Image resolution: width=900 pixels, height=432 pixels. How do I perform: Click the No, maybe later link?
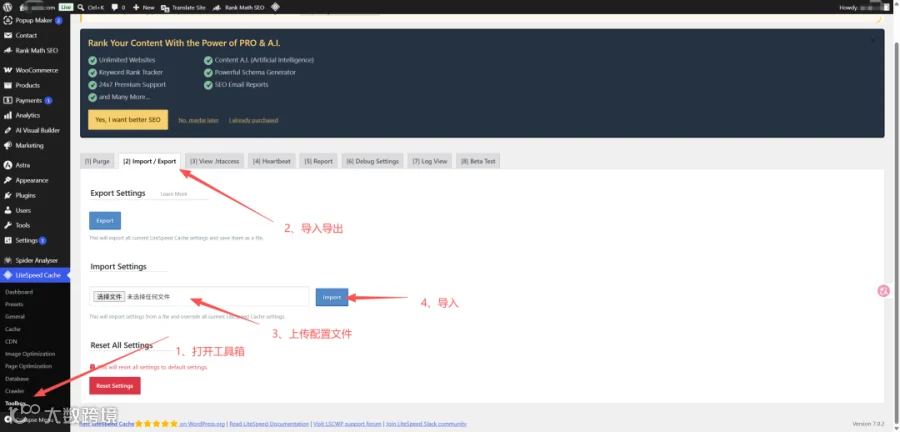(x=199, y=120)
